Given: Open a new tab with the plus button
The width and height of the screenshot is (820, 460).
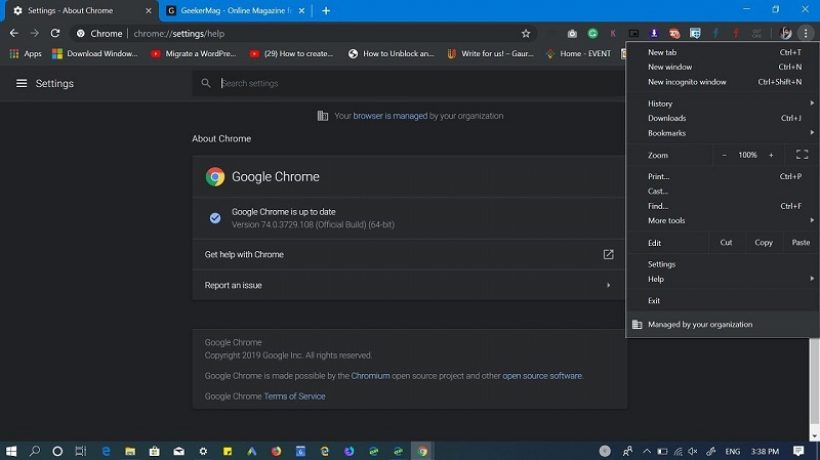Looking at the screenshot, I should (326, 10).
